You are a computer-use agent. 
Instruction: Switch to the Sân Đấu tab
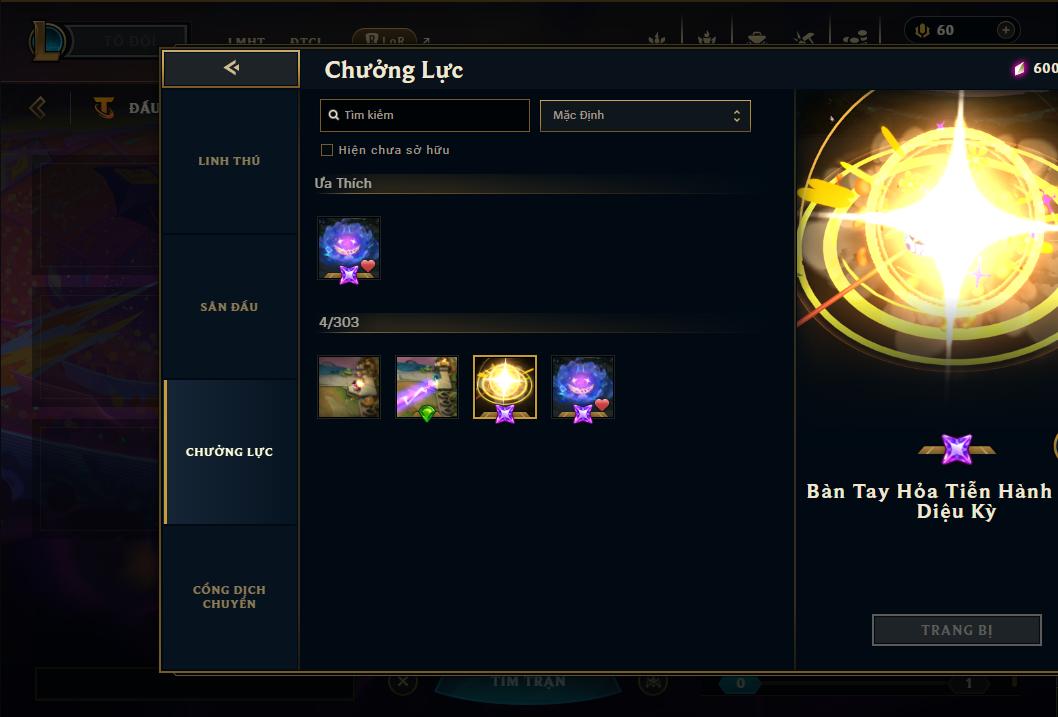231,307
